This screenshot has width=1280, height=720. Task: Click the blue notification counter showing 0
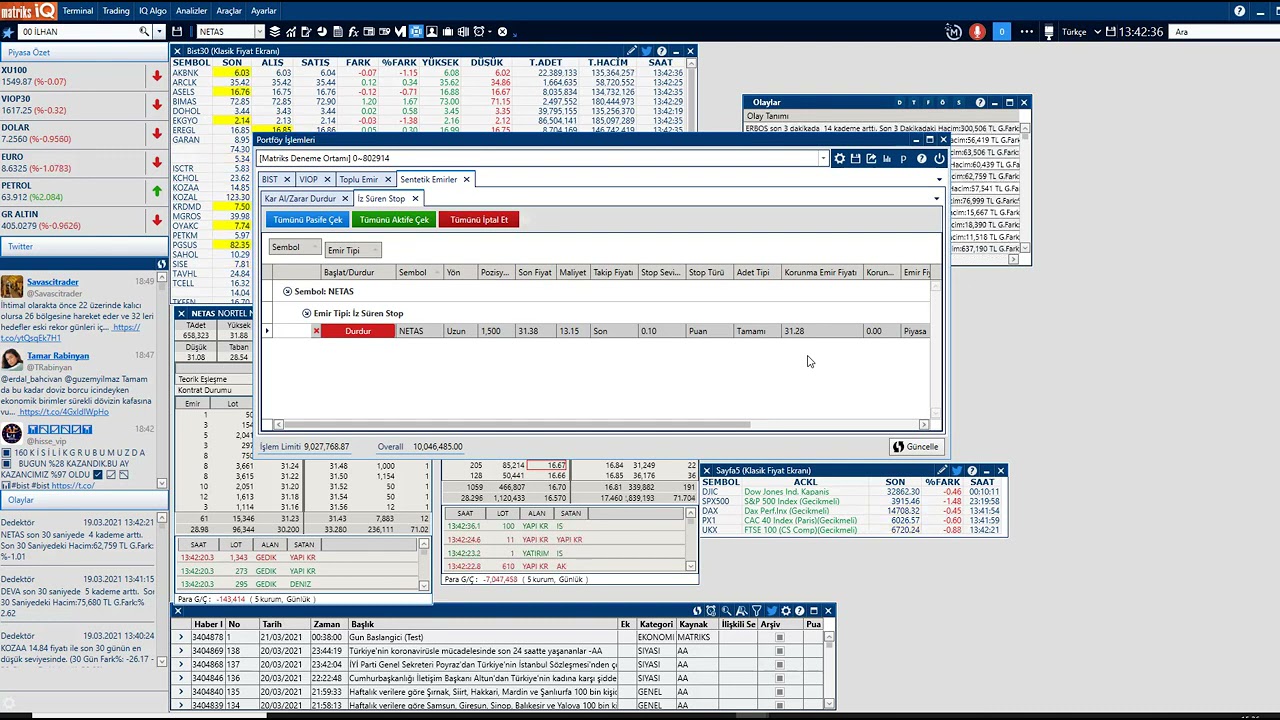1002,32
